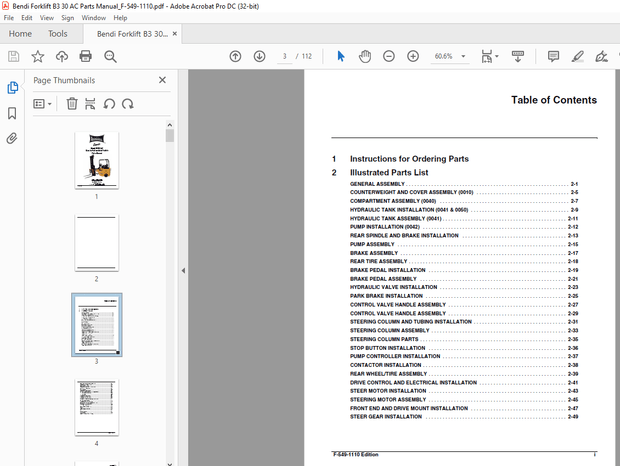Zoom out using the minus button
The height and width of the screenshot is (466, 620).
[389, 57]
